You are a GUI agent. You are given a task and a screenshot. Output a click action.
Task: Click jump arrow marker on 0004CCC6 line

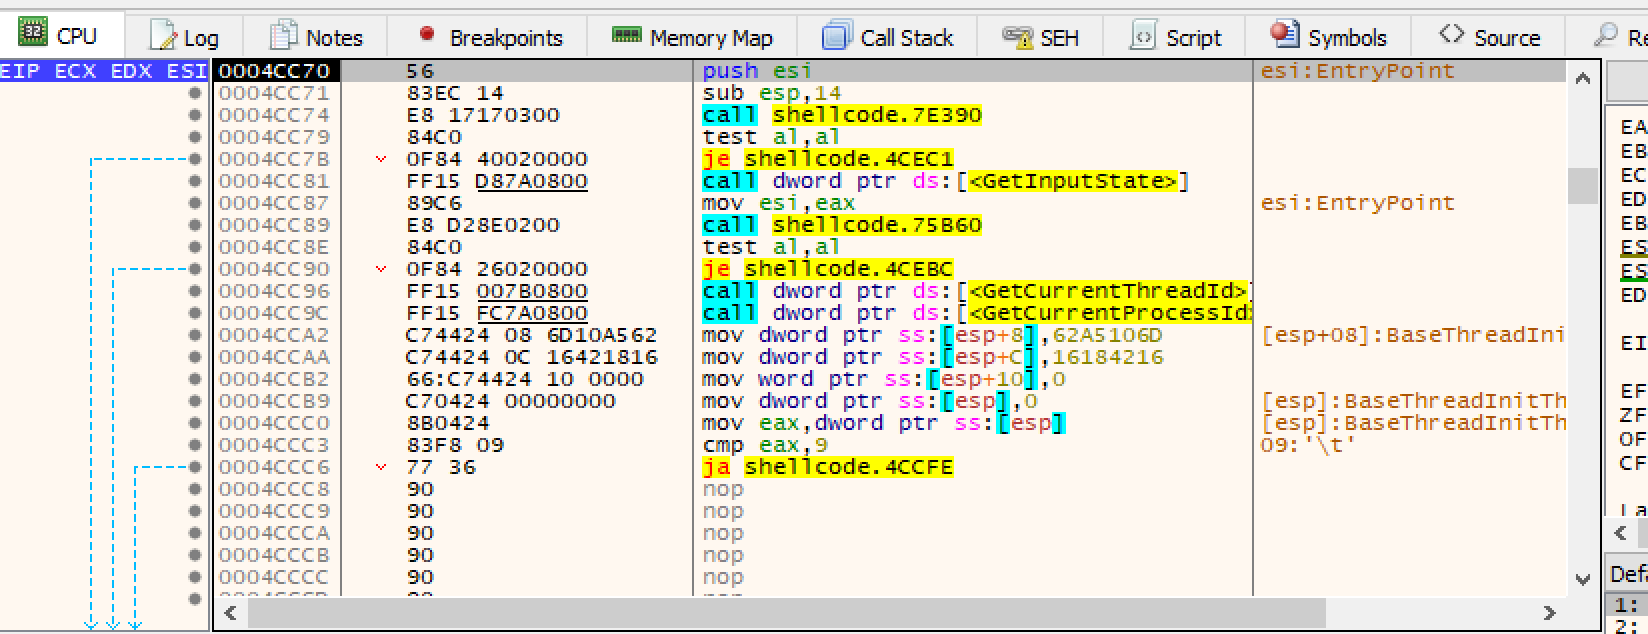[x=380, y=467]
